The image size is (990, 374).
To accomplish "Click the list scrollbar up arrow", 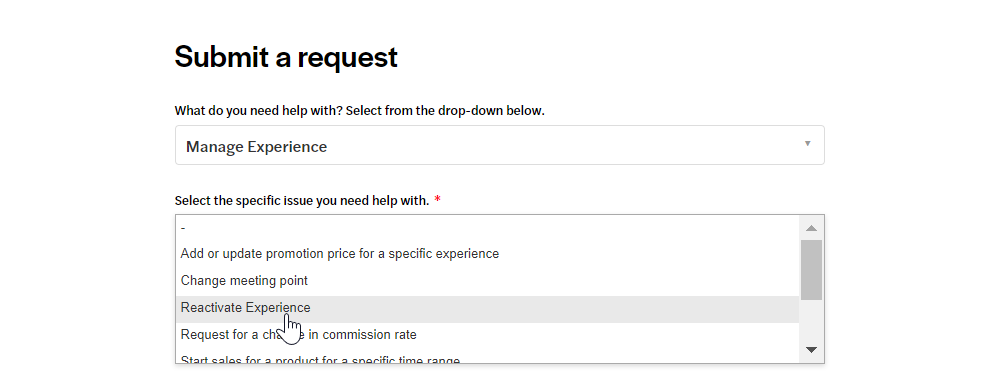I will click(811, 228).
